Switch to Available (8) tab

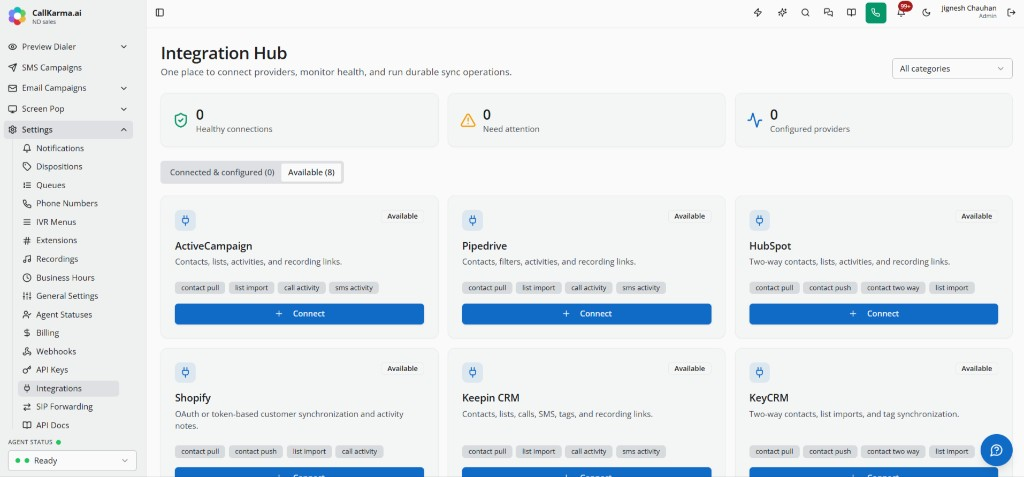pyautogui.click(x=311, y=173)
